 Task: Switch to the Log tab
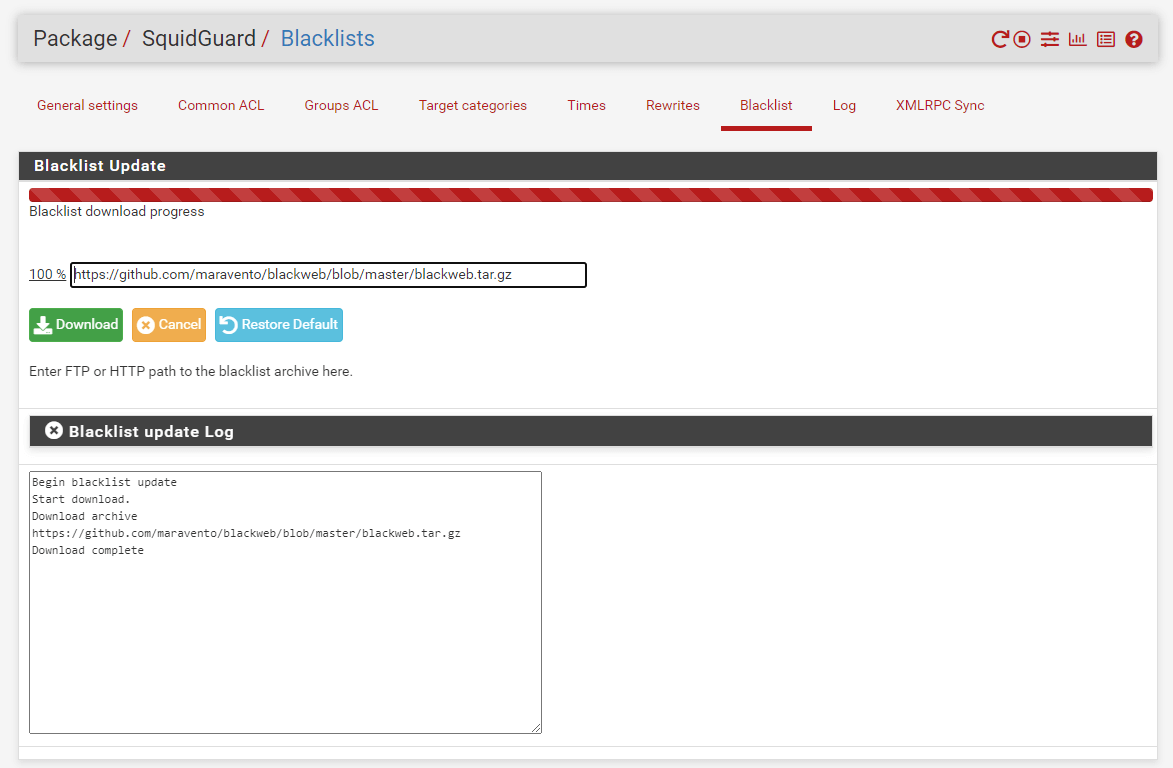844,105
